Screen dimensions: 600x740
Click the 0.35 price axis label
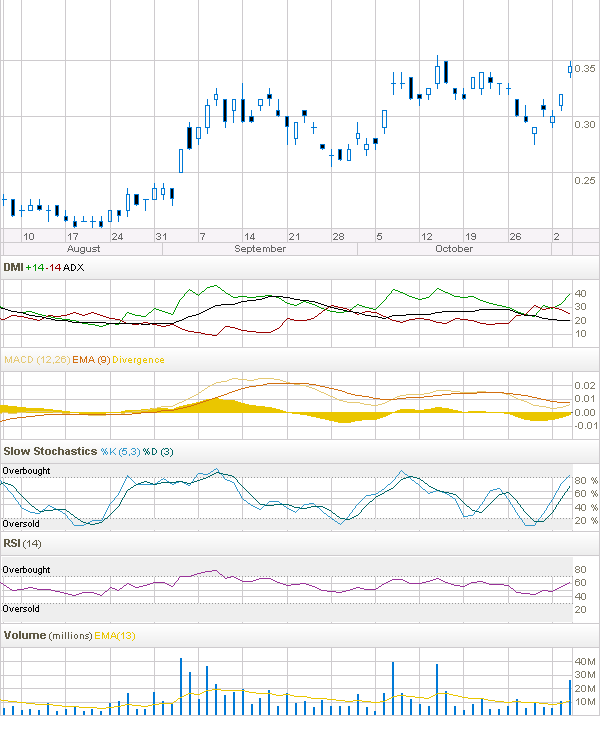click(x=584, y=68)
